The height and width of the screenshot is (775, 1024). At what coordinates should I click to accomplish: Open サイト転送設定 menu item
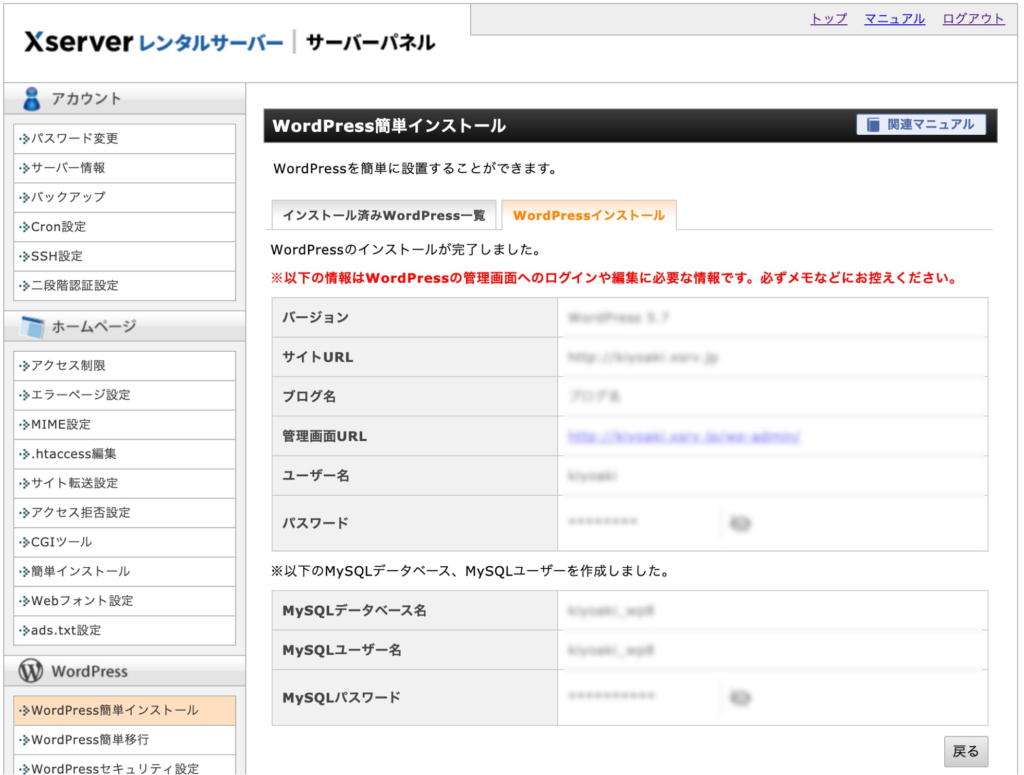[x=124, y=483]
